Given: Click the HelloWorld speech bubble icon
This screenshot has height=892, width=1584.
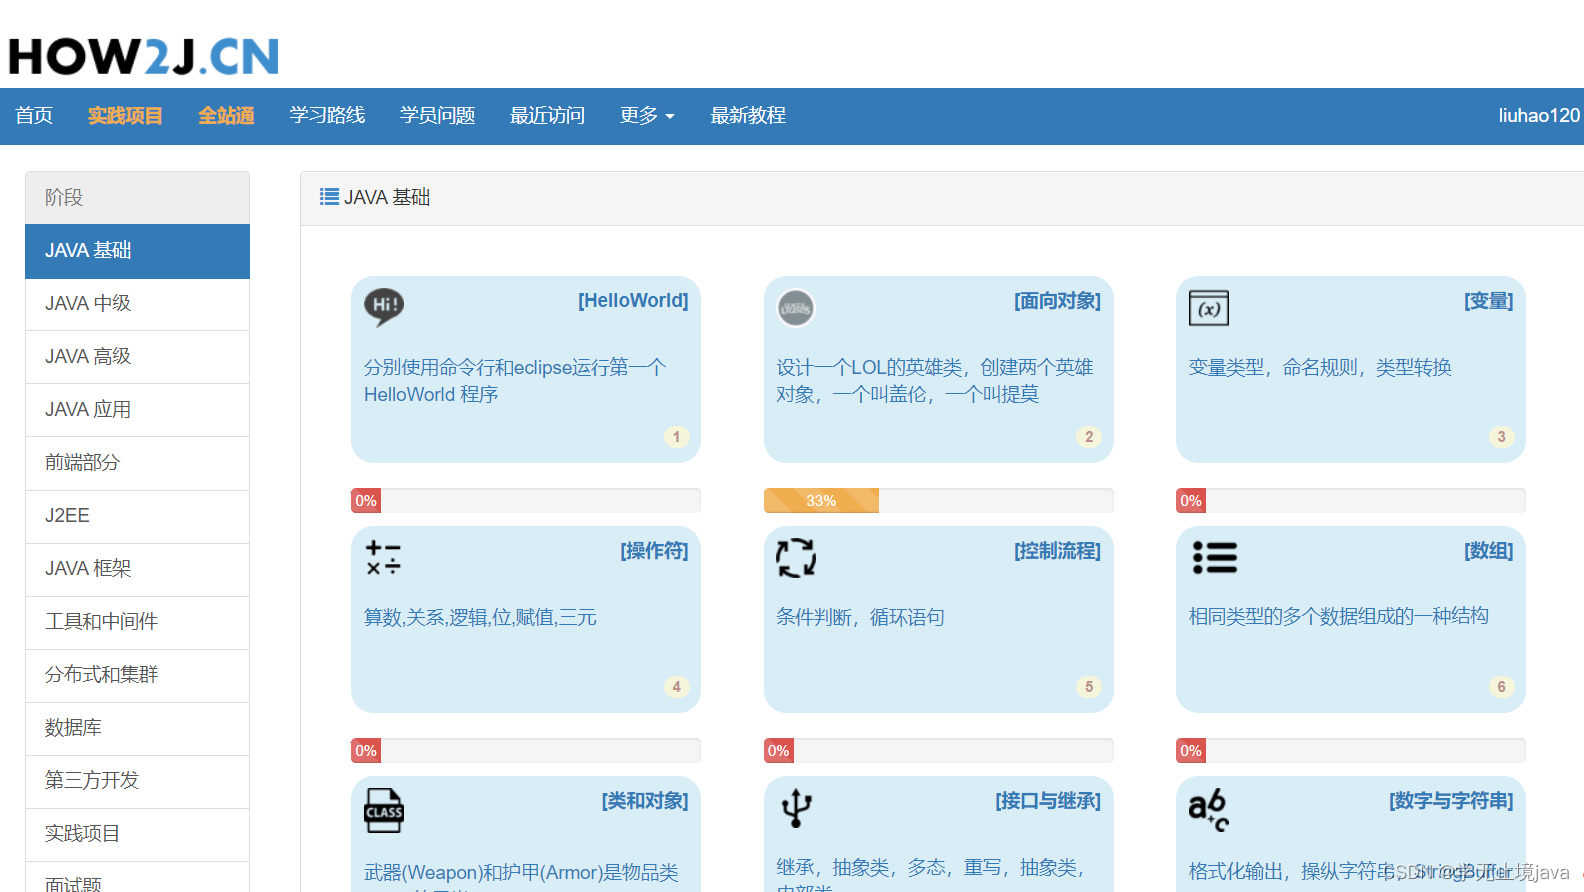Looking at the screenshot, I should [384, 307].
